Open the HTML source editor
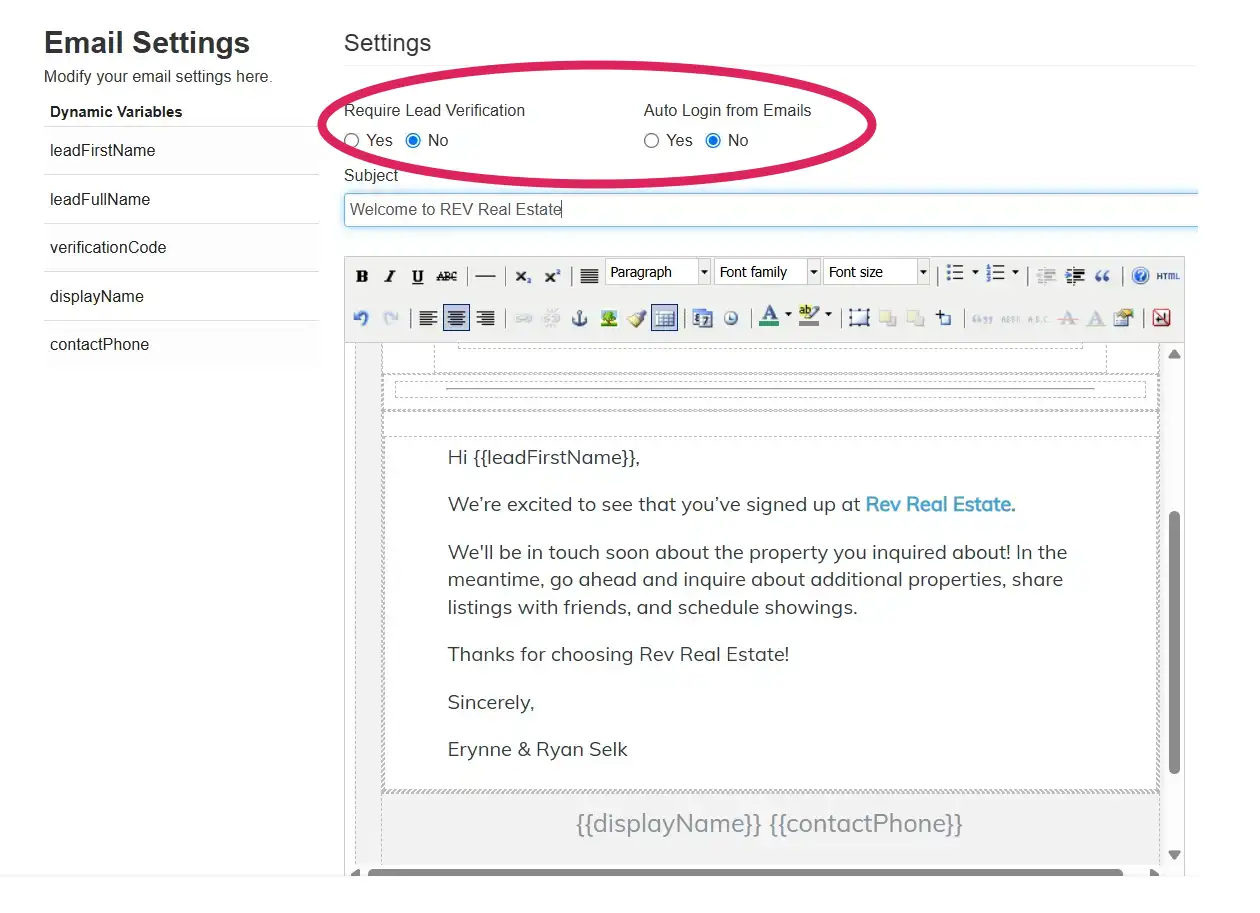The image size is (1260, 913). 1168,276
